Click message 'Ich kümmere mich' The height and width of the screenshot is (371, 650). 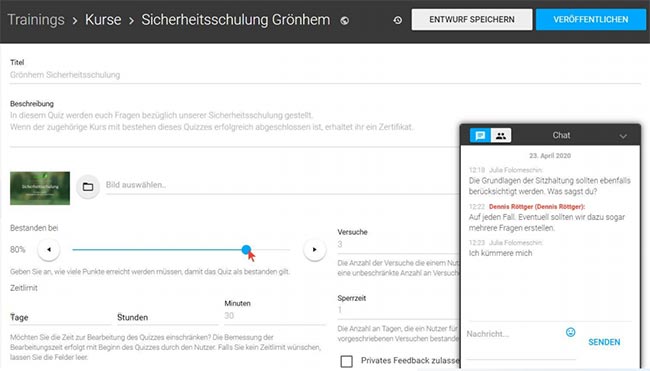tap(500, 253)
